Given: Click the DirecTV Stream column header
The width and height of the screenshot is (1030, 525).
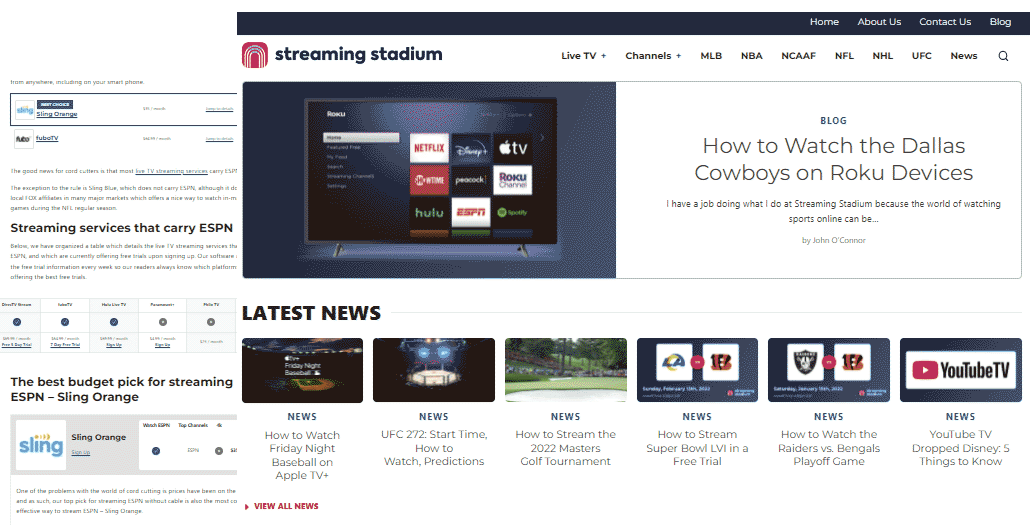Looking at the screenshot, I should click(x=17, y=305).
